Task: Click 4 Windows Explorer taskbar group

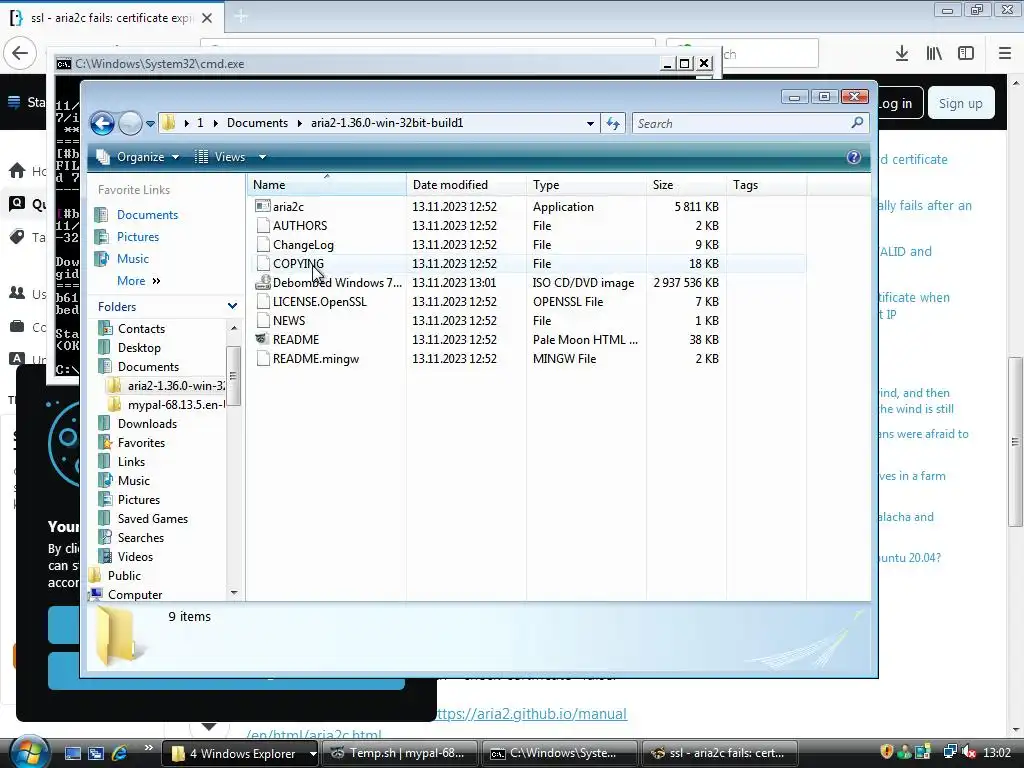Action: (x=239, y=753)
